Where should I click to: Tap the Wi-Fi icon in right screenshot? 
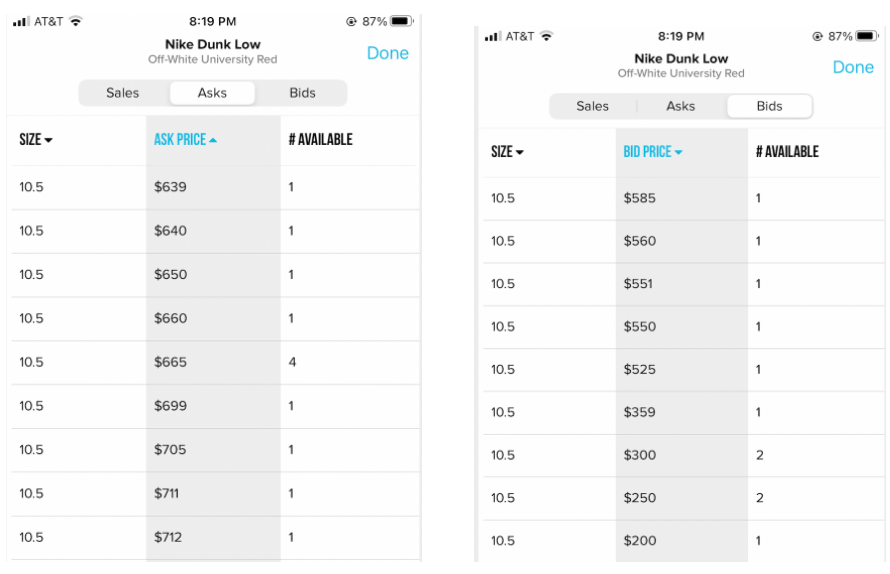click(546, 36)
